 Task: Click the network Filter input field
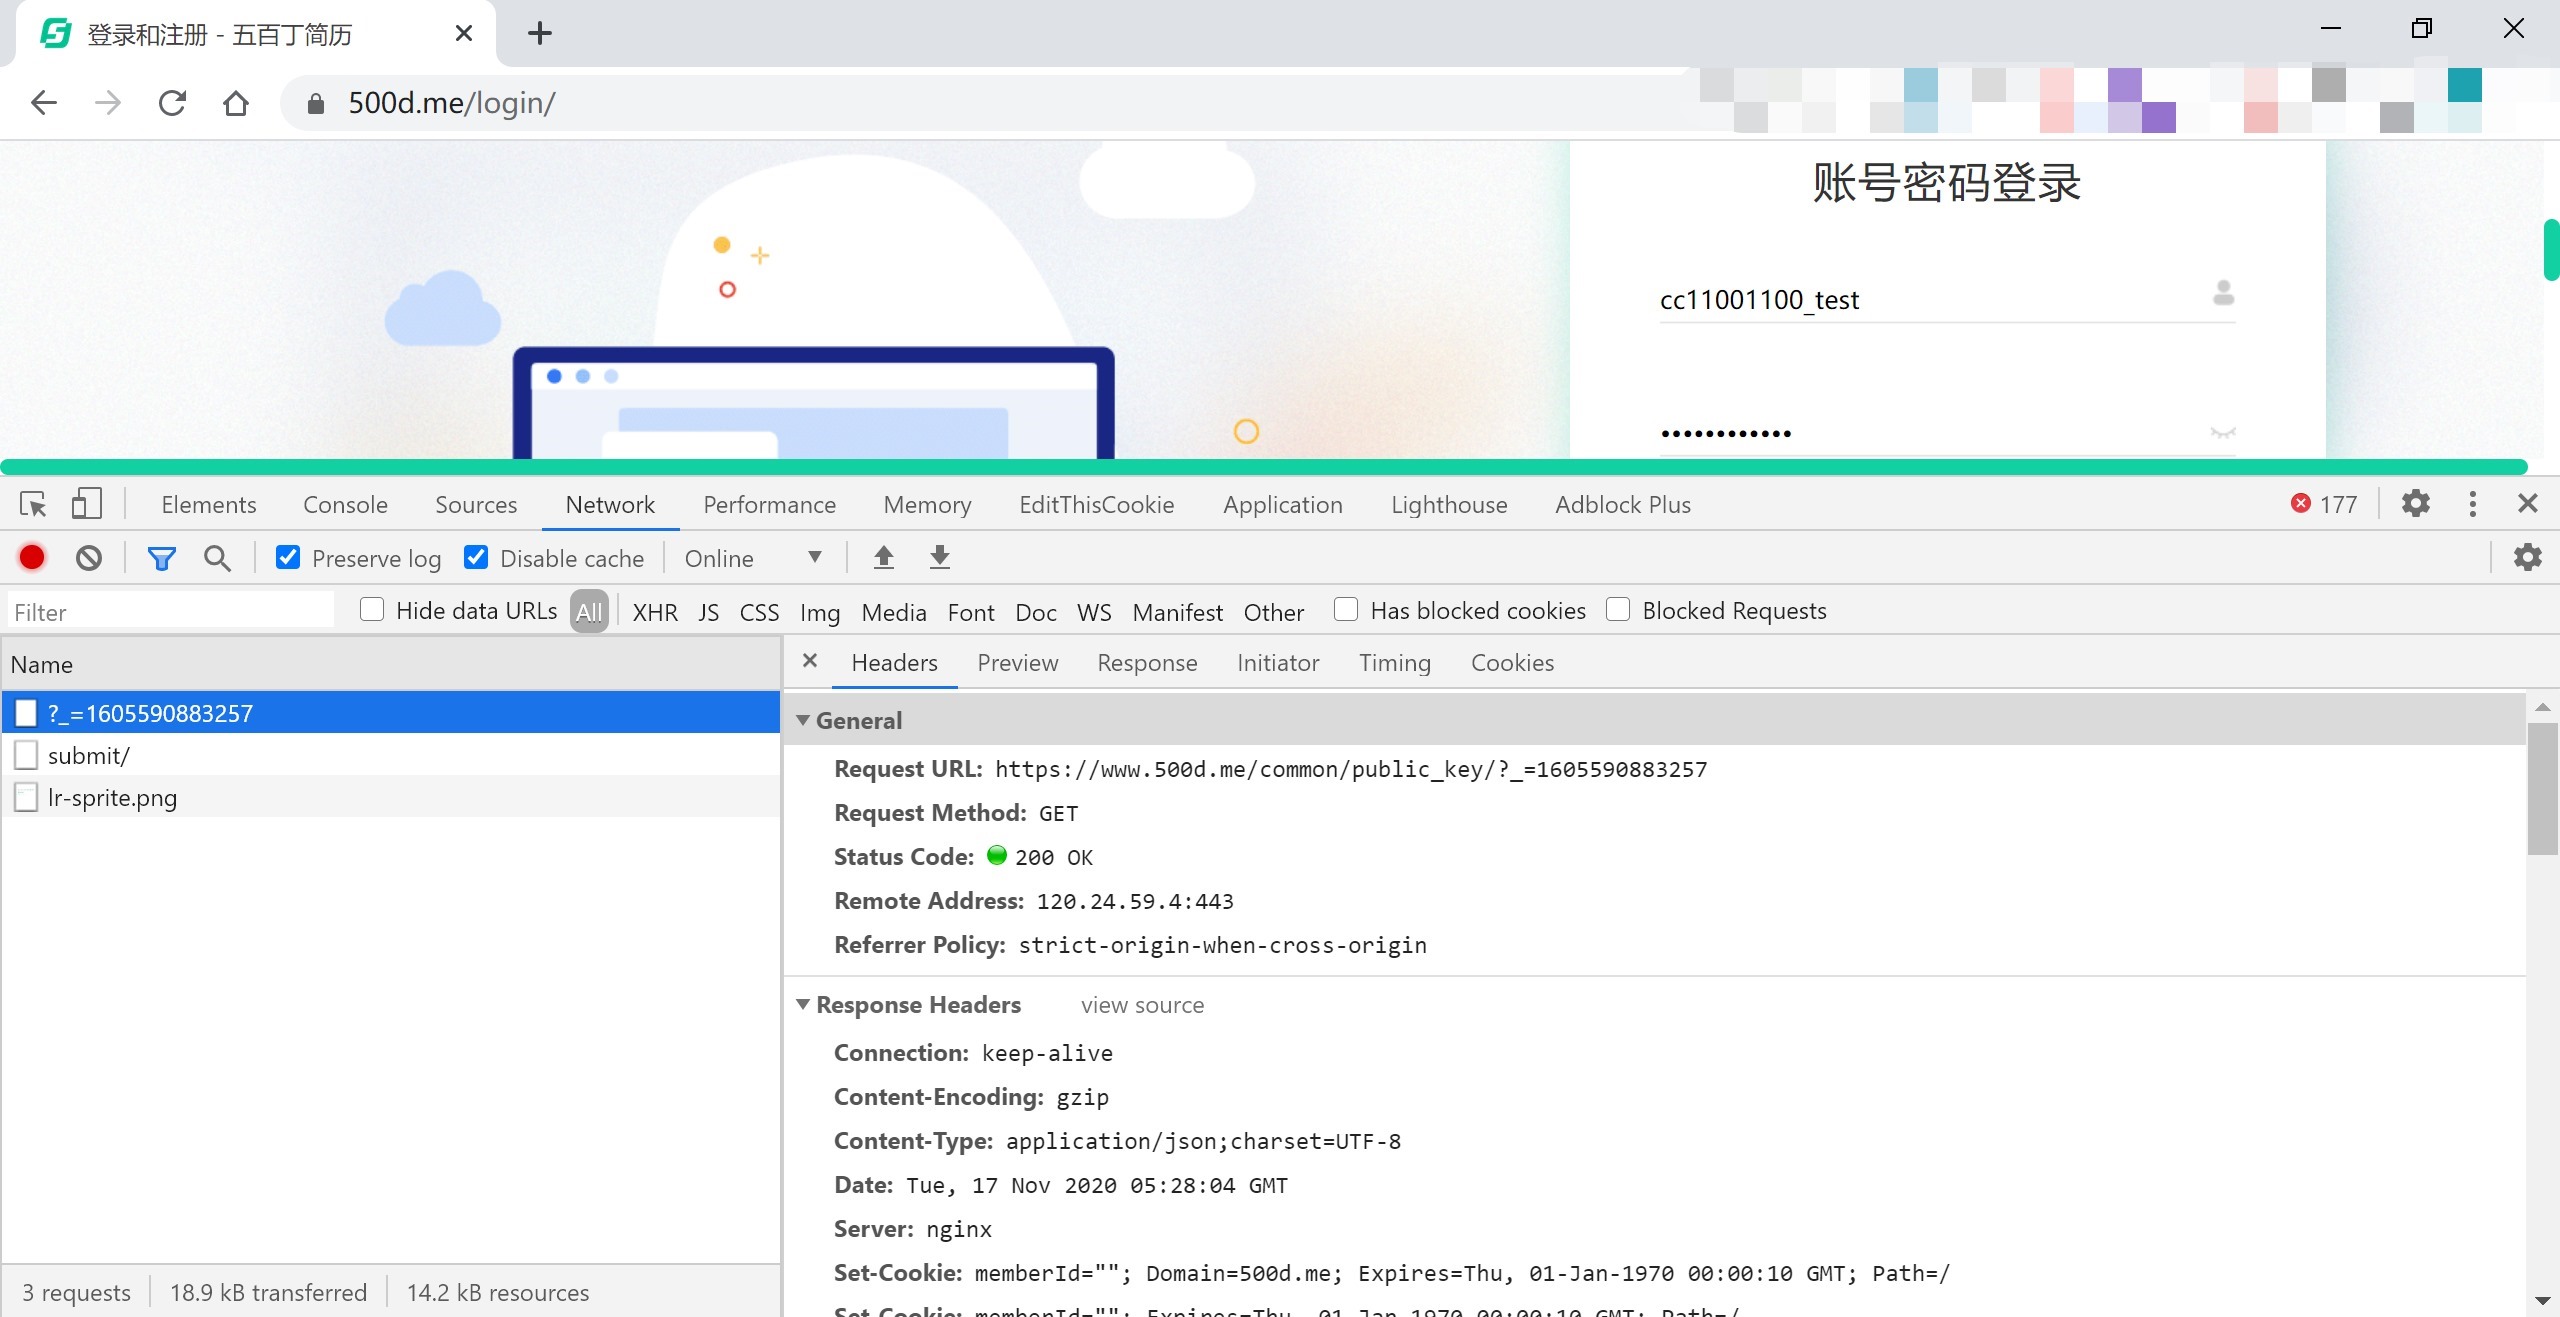click(x=171, y=611)
